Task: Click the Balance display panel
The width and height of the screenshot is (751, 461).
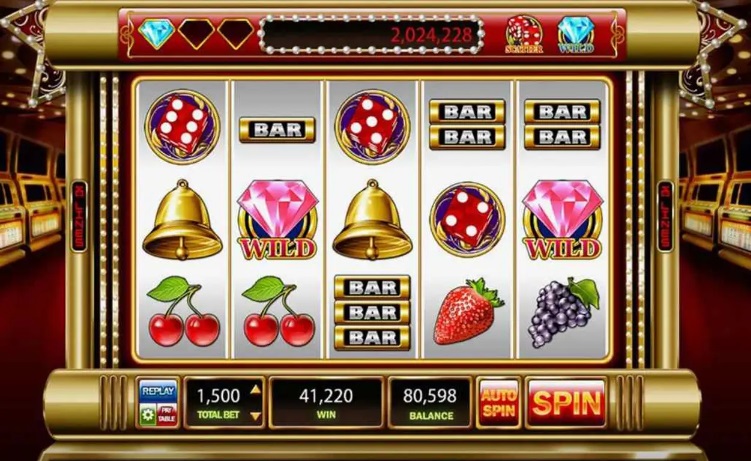Action: pos(430,403)
